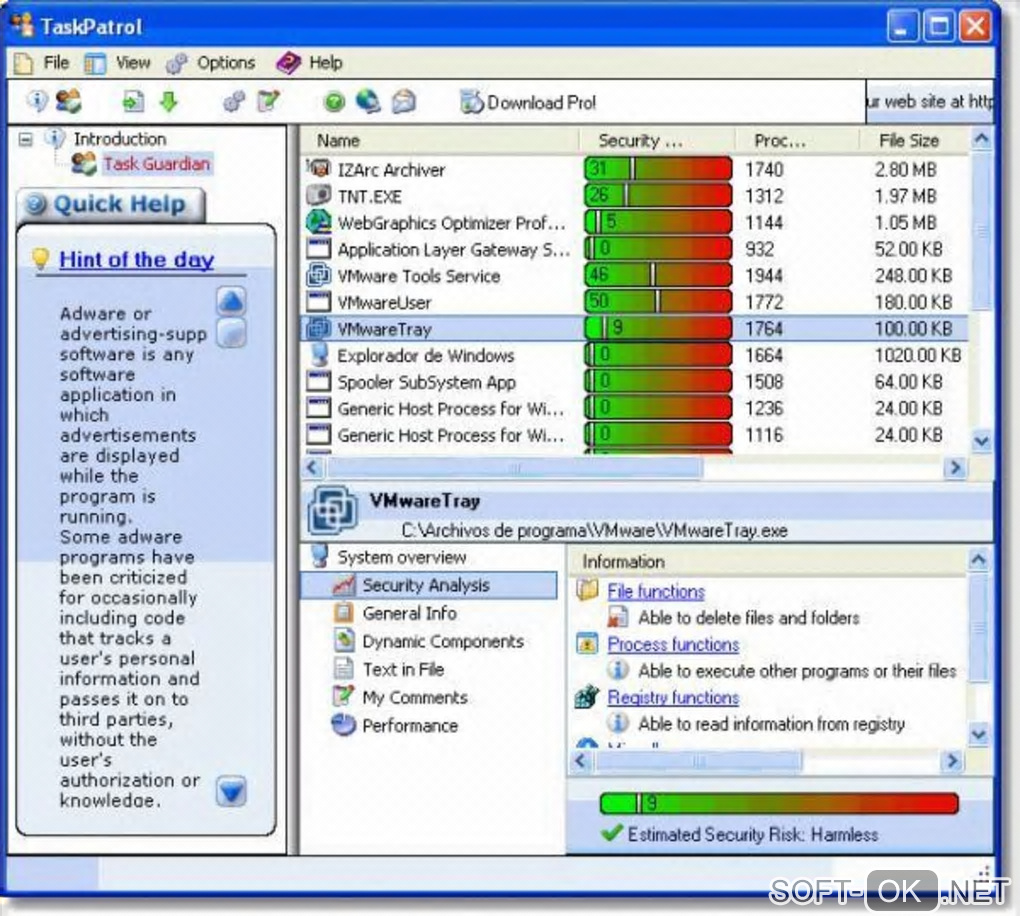Click the globe toolbar icon
Image resolution: width=1020 pixels, height=916 pixels.
(x=369, y=101)
